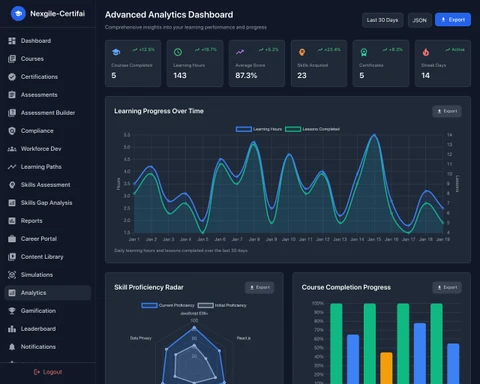Click the Simulations icon in sidebar
480x384 pixels.
[x=12, y=275]
